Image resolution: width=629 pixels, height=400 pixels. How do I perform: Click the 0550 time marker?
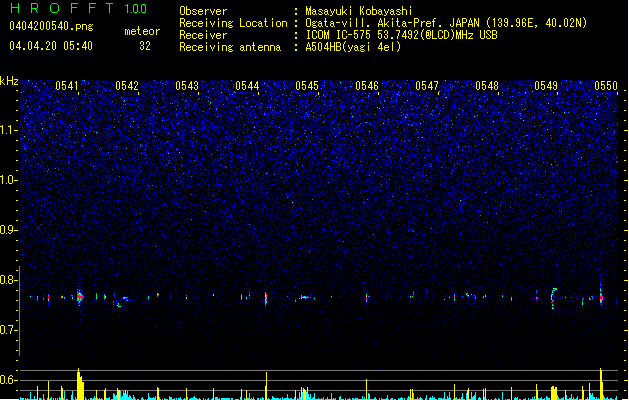coord(606,86)
